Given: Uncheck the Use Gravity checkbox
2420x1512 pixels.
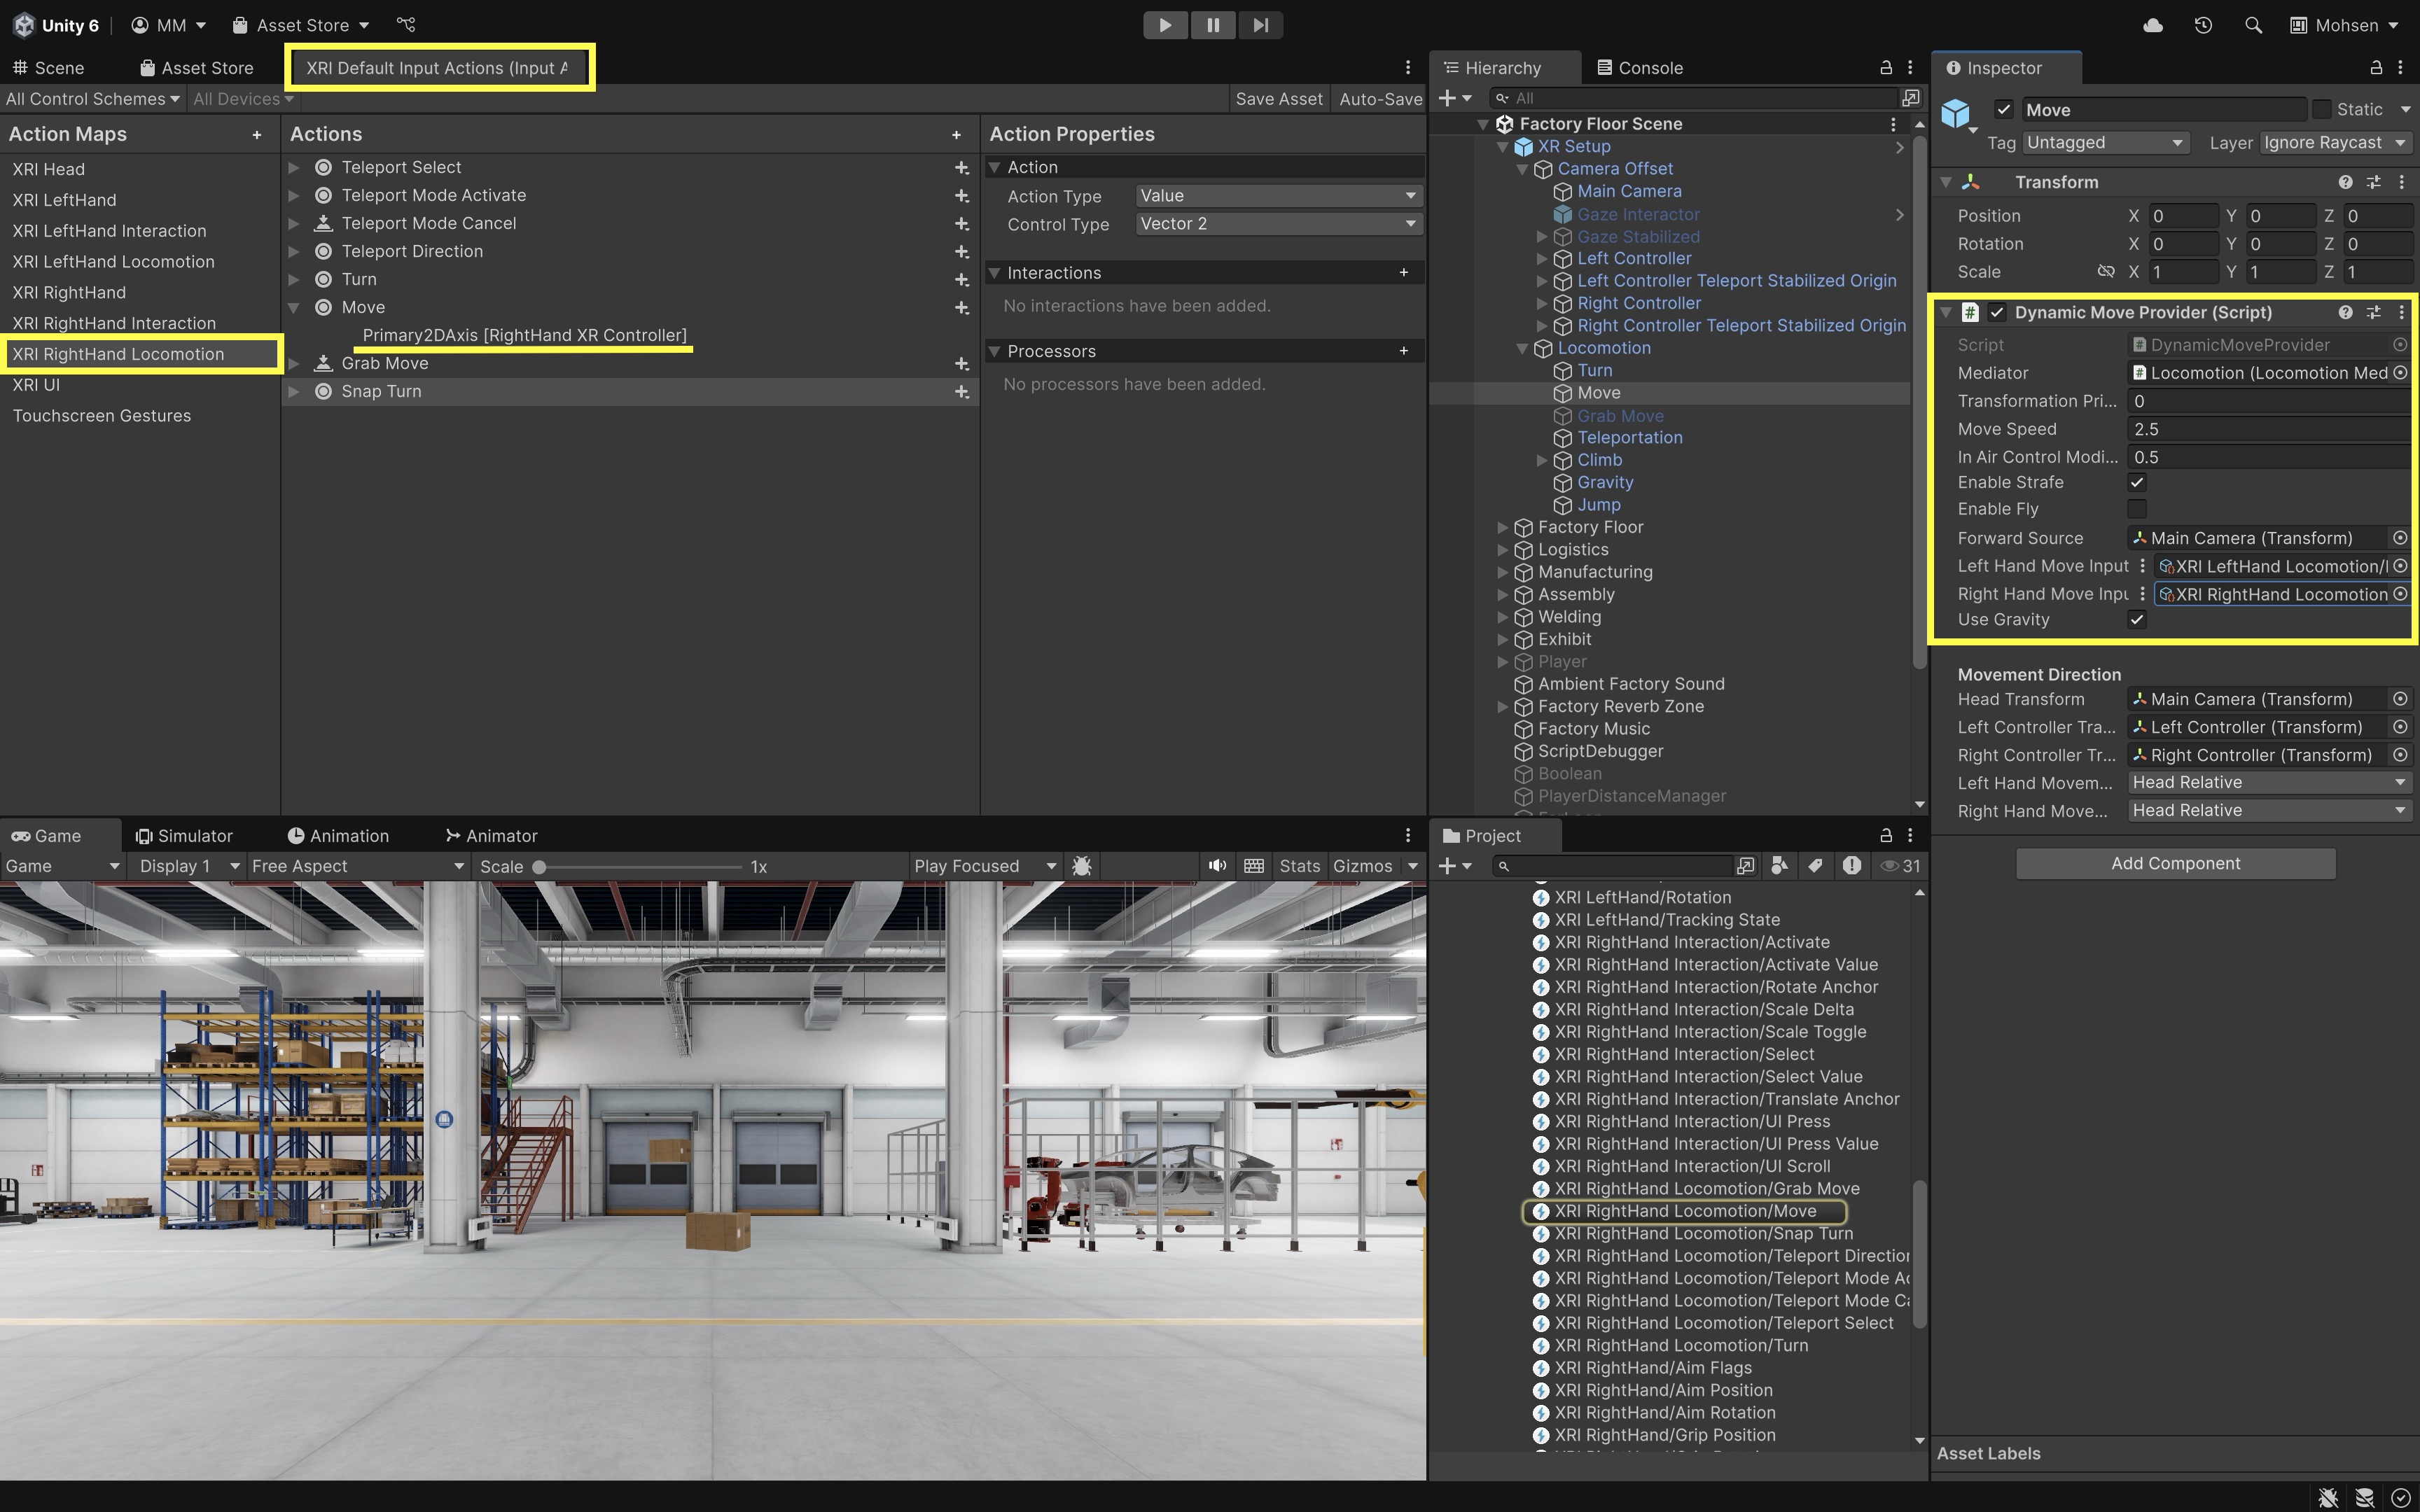Looking at the screenshot, I should [x=2137, y=620].
